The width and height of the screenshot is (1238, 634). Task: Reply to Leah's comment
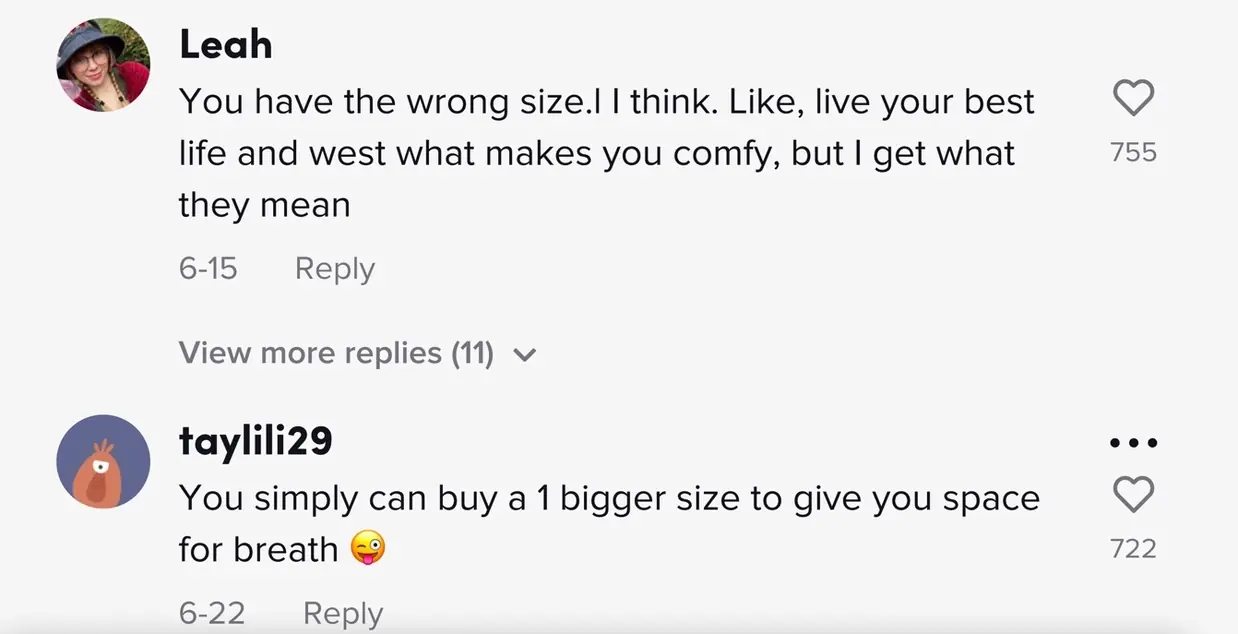(x=334, y=269)
